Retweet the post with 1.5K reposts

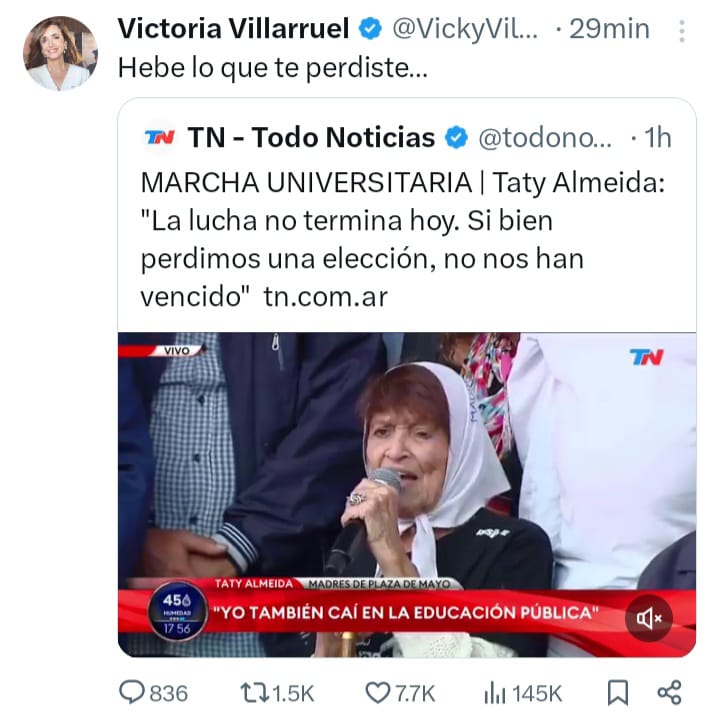(x=254, y=692)
